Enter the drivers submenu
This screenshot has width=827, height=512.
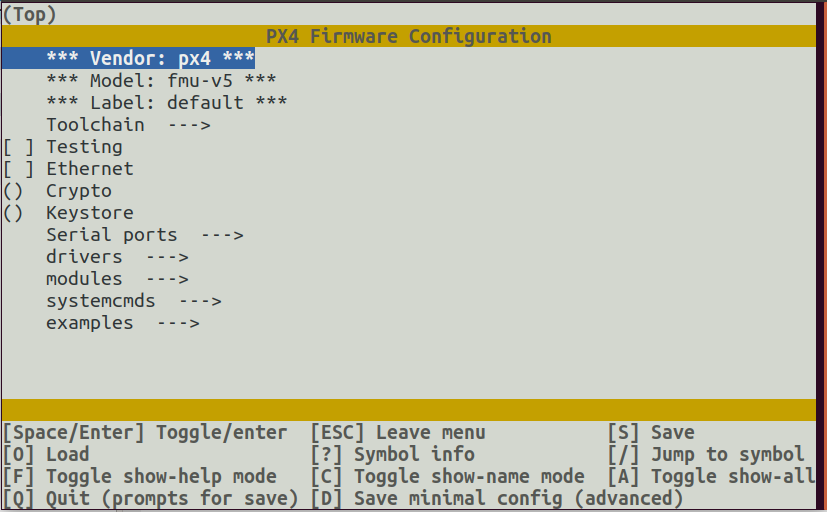tap(117, 257)
